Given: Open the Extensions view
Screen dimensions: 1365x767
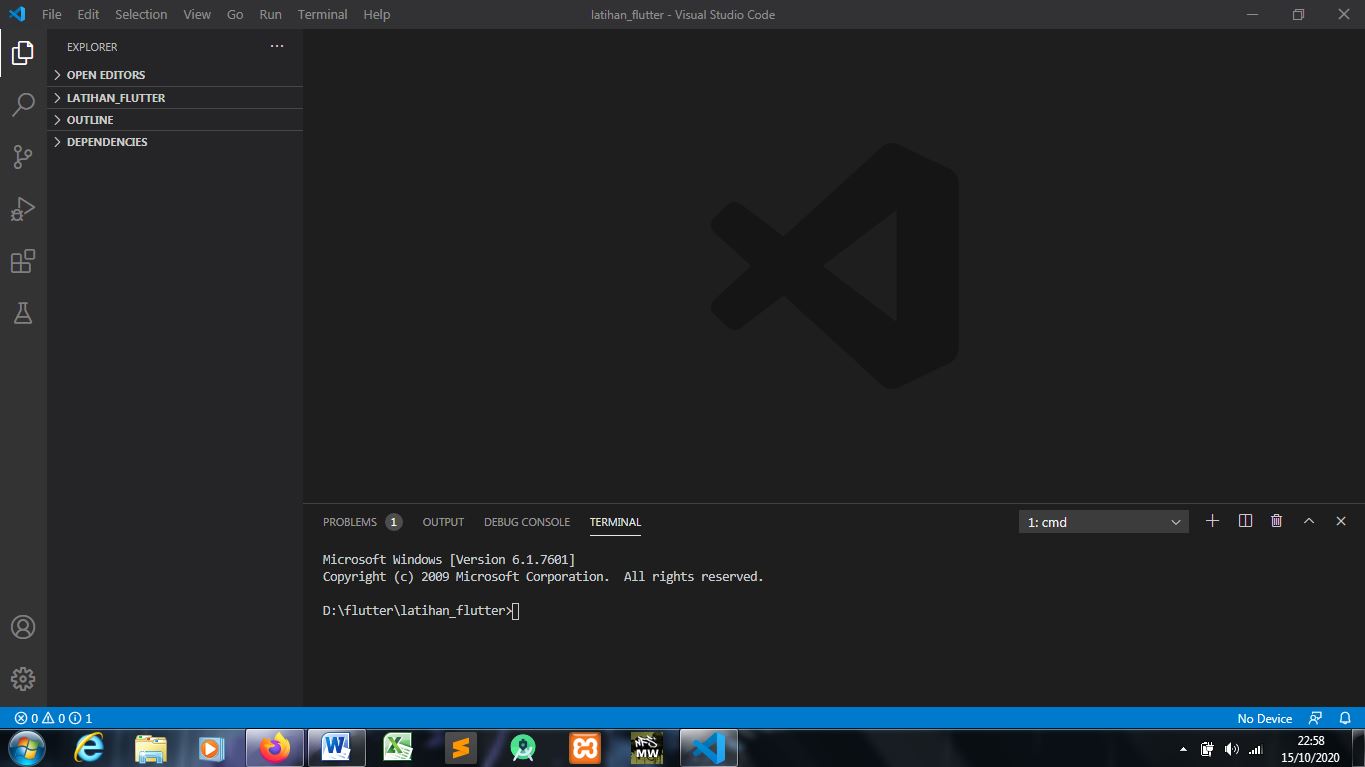Looking at the screenshot, I should 22,260.
